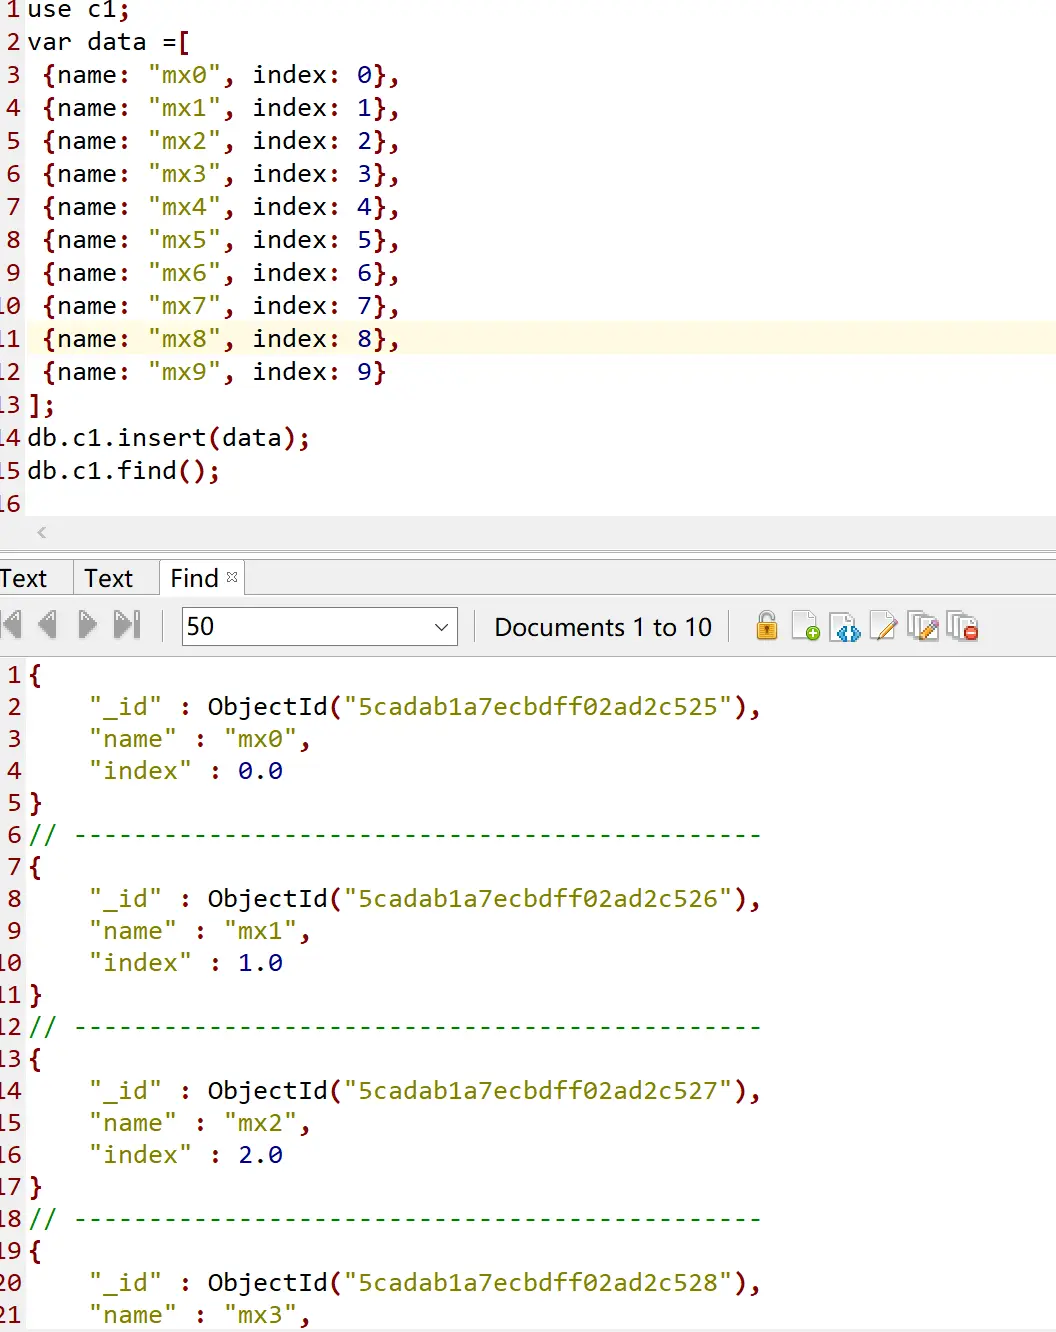This screenshot has height=1332, width=1056.
Task: Switch to the second Text tab
Action: point(109,578)
